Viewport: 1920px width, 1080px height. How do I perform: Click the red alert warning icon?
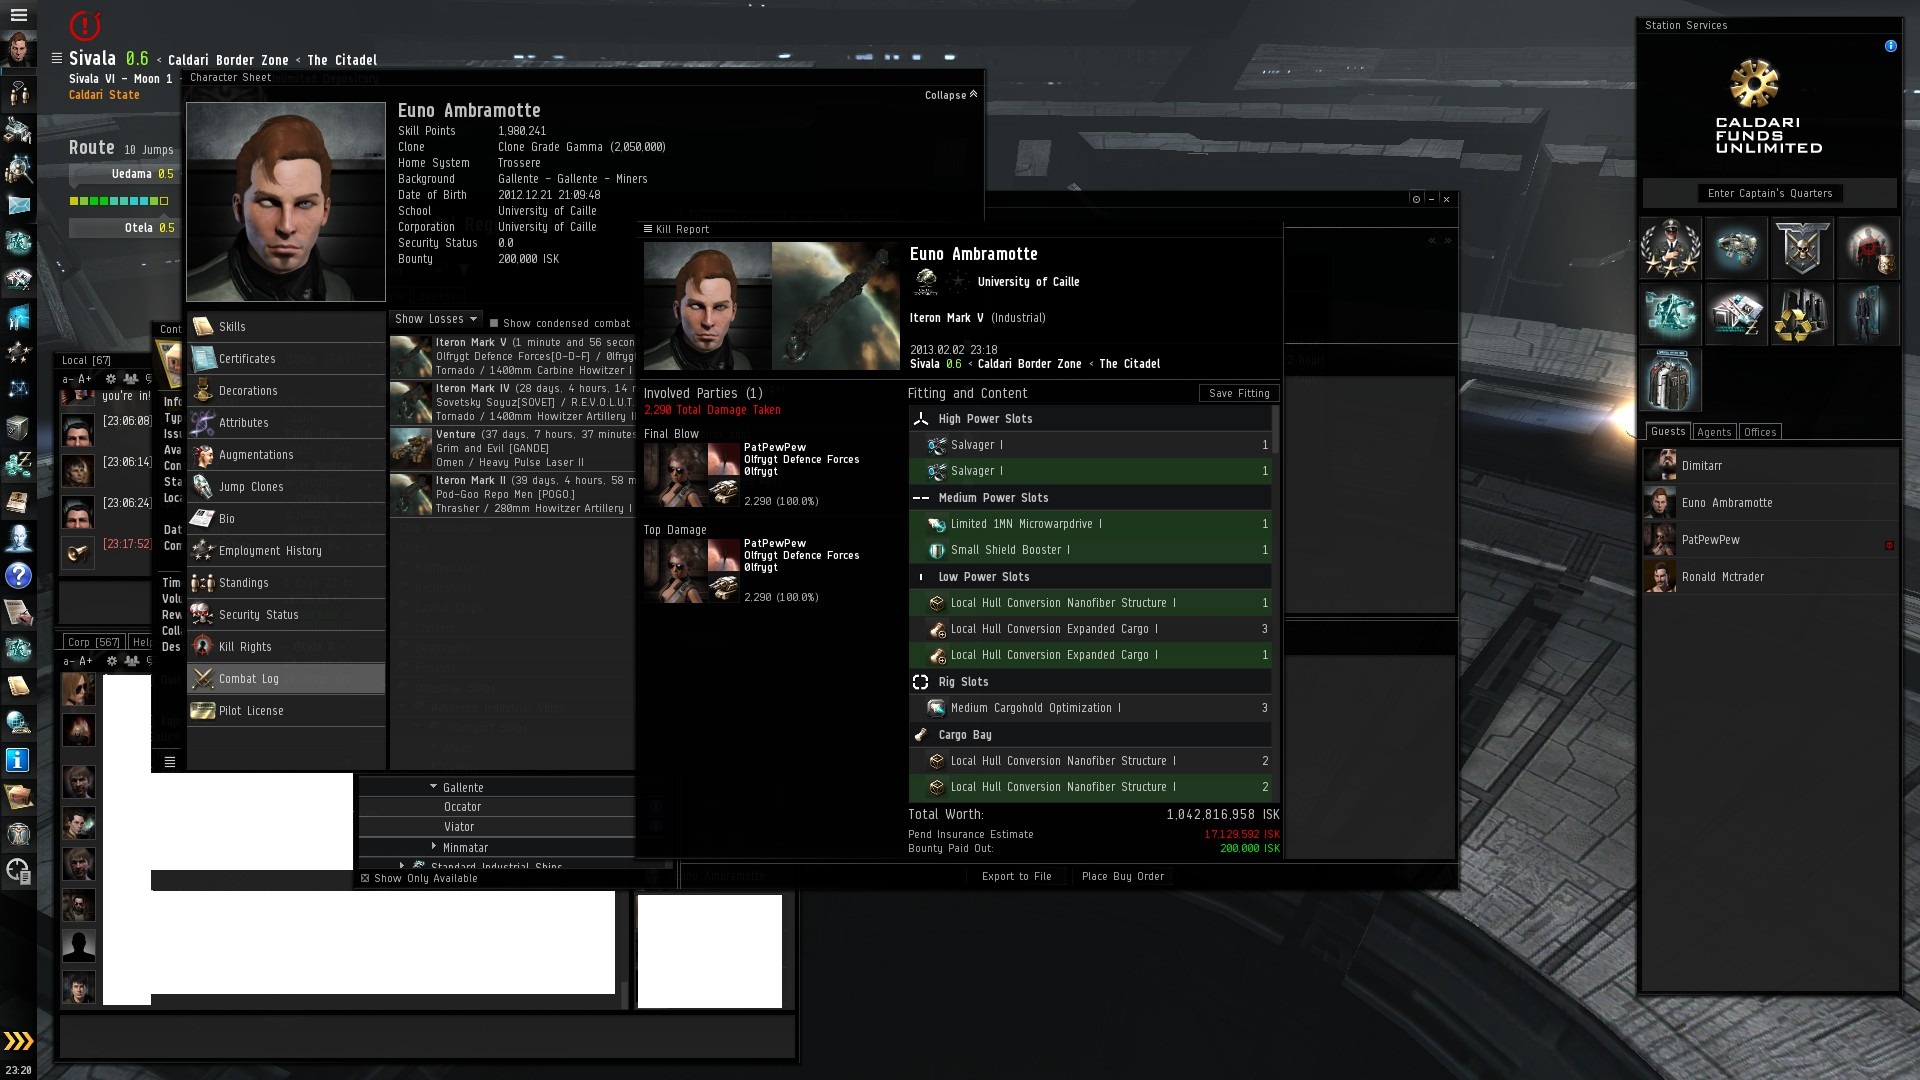(x=86, y=24)
